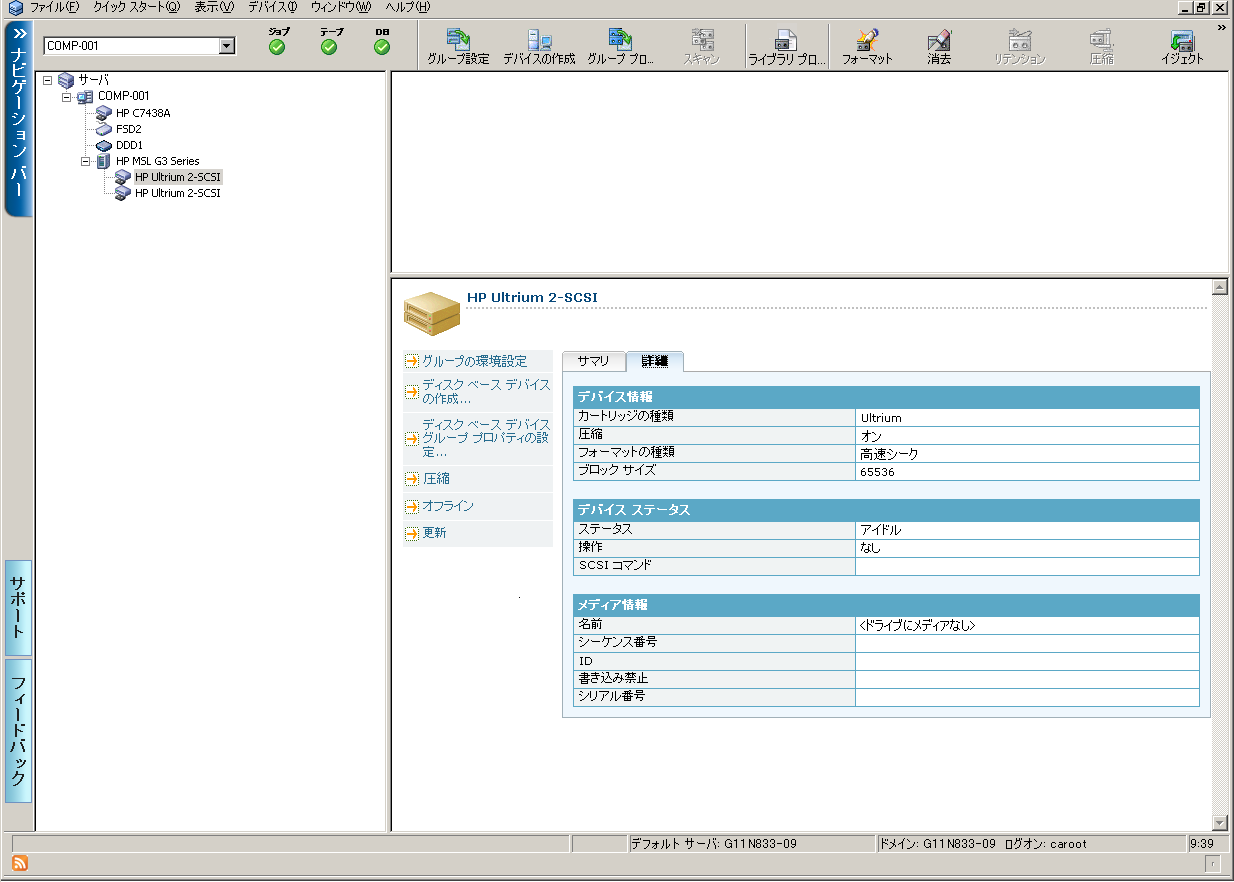Click the ライブラリ プロ... toolbar icon
This screenshot has width=1234, height=882.
[x=787, y=47]
